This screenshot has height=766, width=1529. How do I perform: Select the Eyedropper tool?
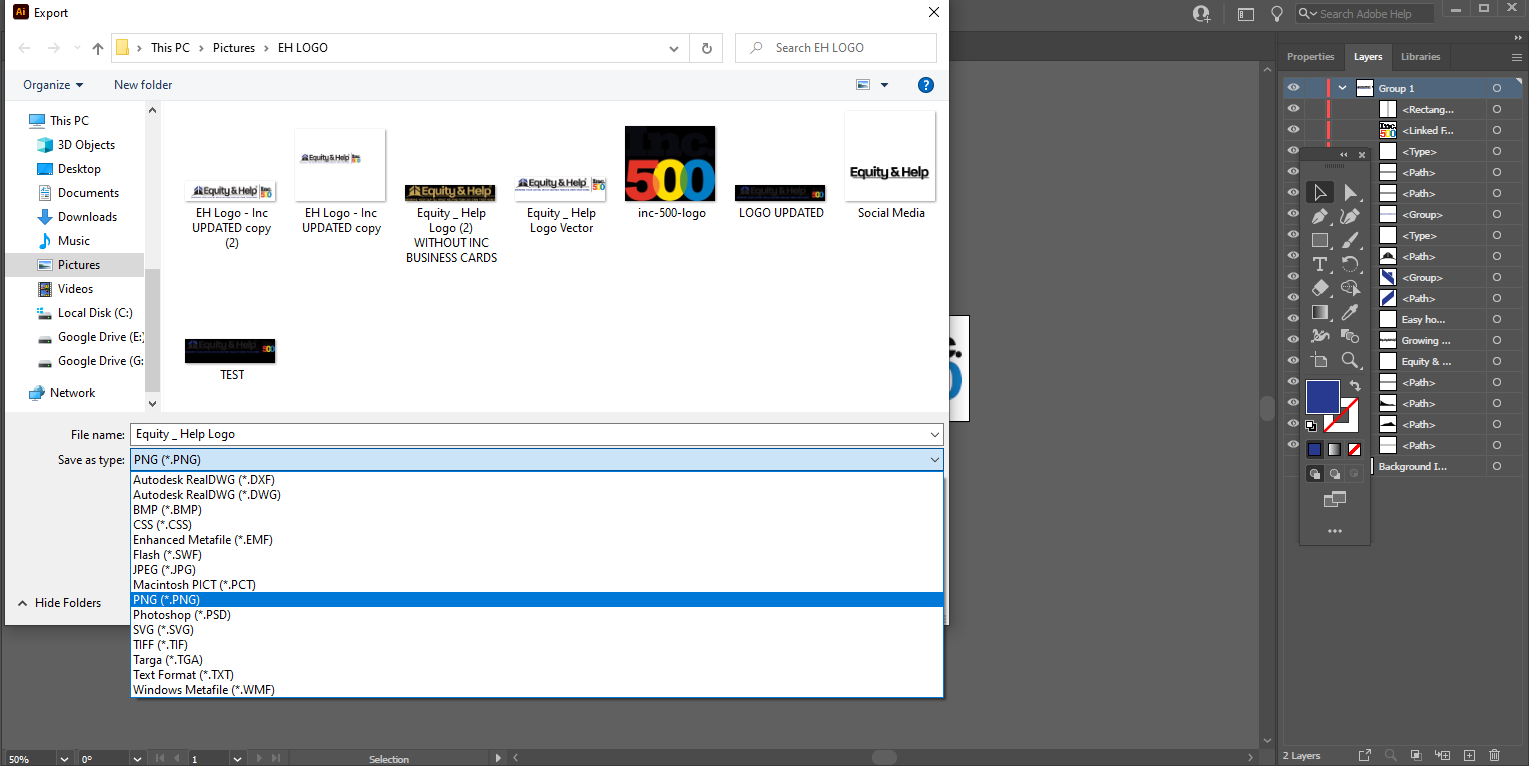pyautogui.click(x=1350, y=312)
